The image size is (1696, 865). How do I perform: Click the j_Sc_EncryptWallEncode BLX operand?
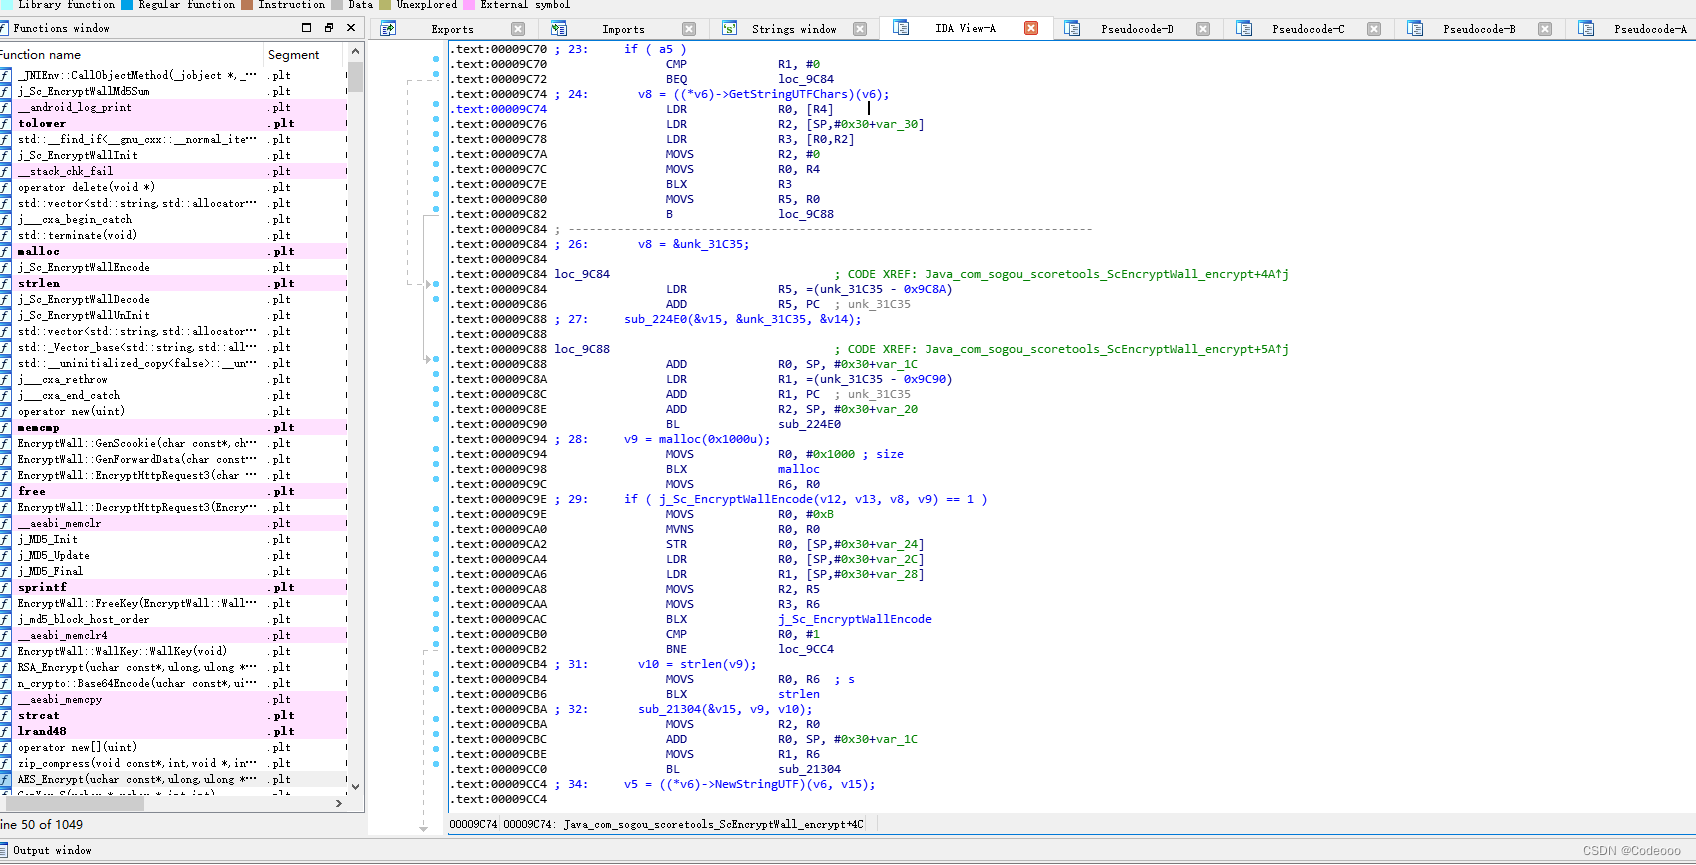(x=854, y=619)
